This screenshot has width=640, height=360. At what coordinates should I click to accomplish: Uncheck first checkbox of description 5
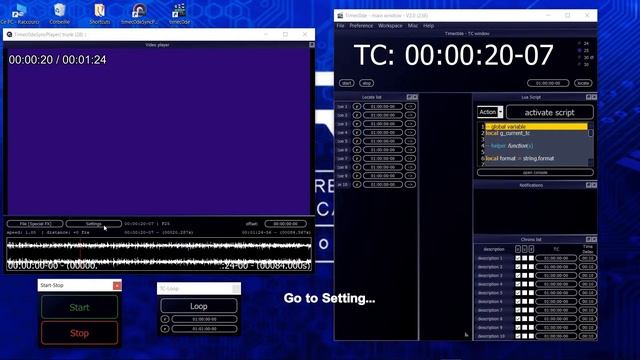pos(518,293)
